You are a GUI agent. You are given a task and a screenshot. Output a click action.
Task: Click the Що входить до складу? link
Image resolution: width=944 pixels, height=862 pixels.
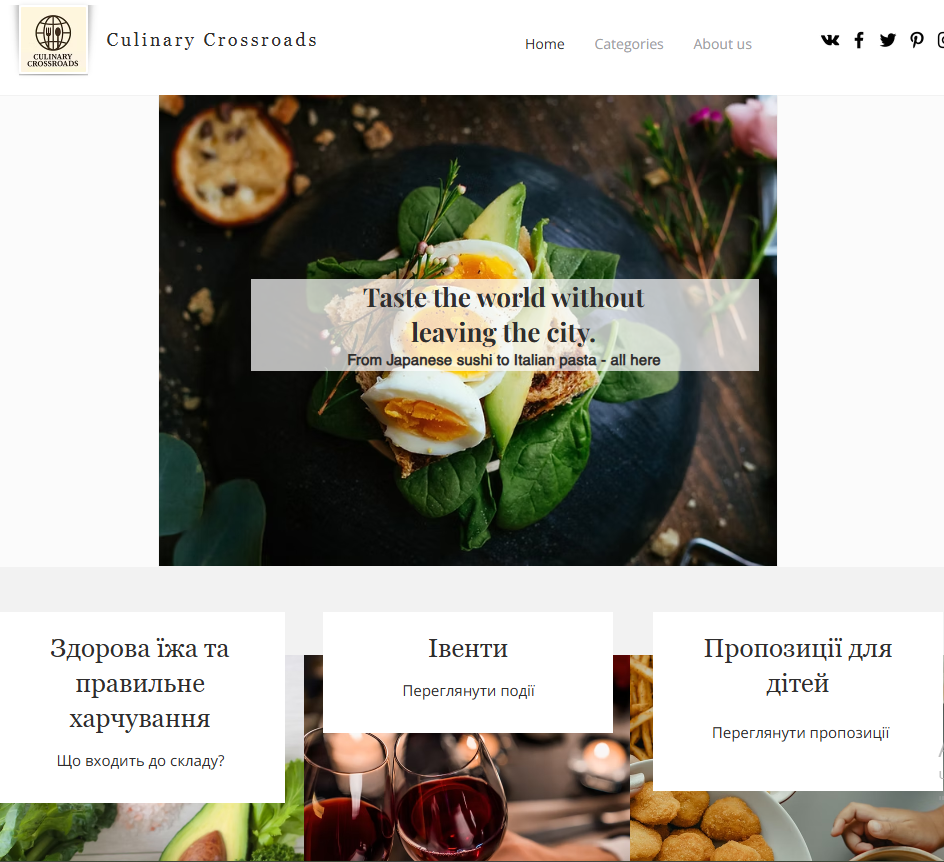point(140,761)
